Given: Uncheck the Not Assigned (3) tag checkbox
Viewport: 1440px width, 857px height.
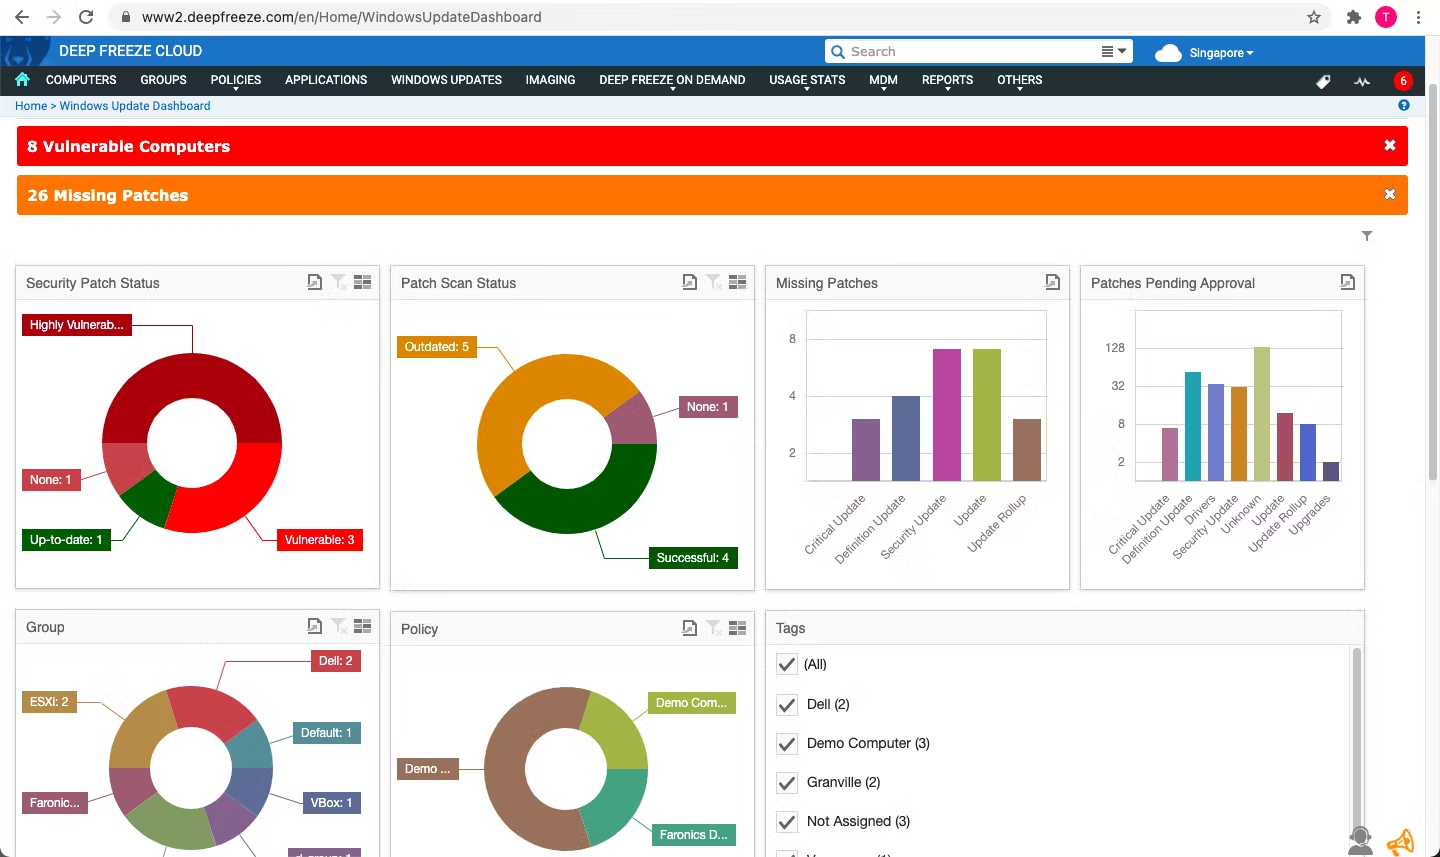Looking at the screenshot, I should tap(787, 821).
